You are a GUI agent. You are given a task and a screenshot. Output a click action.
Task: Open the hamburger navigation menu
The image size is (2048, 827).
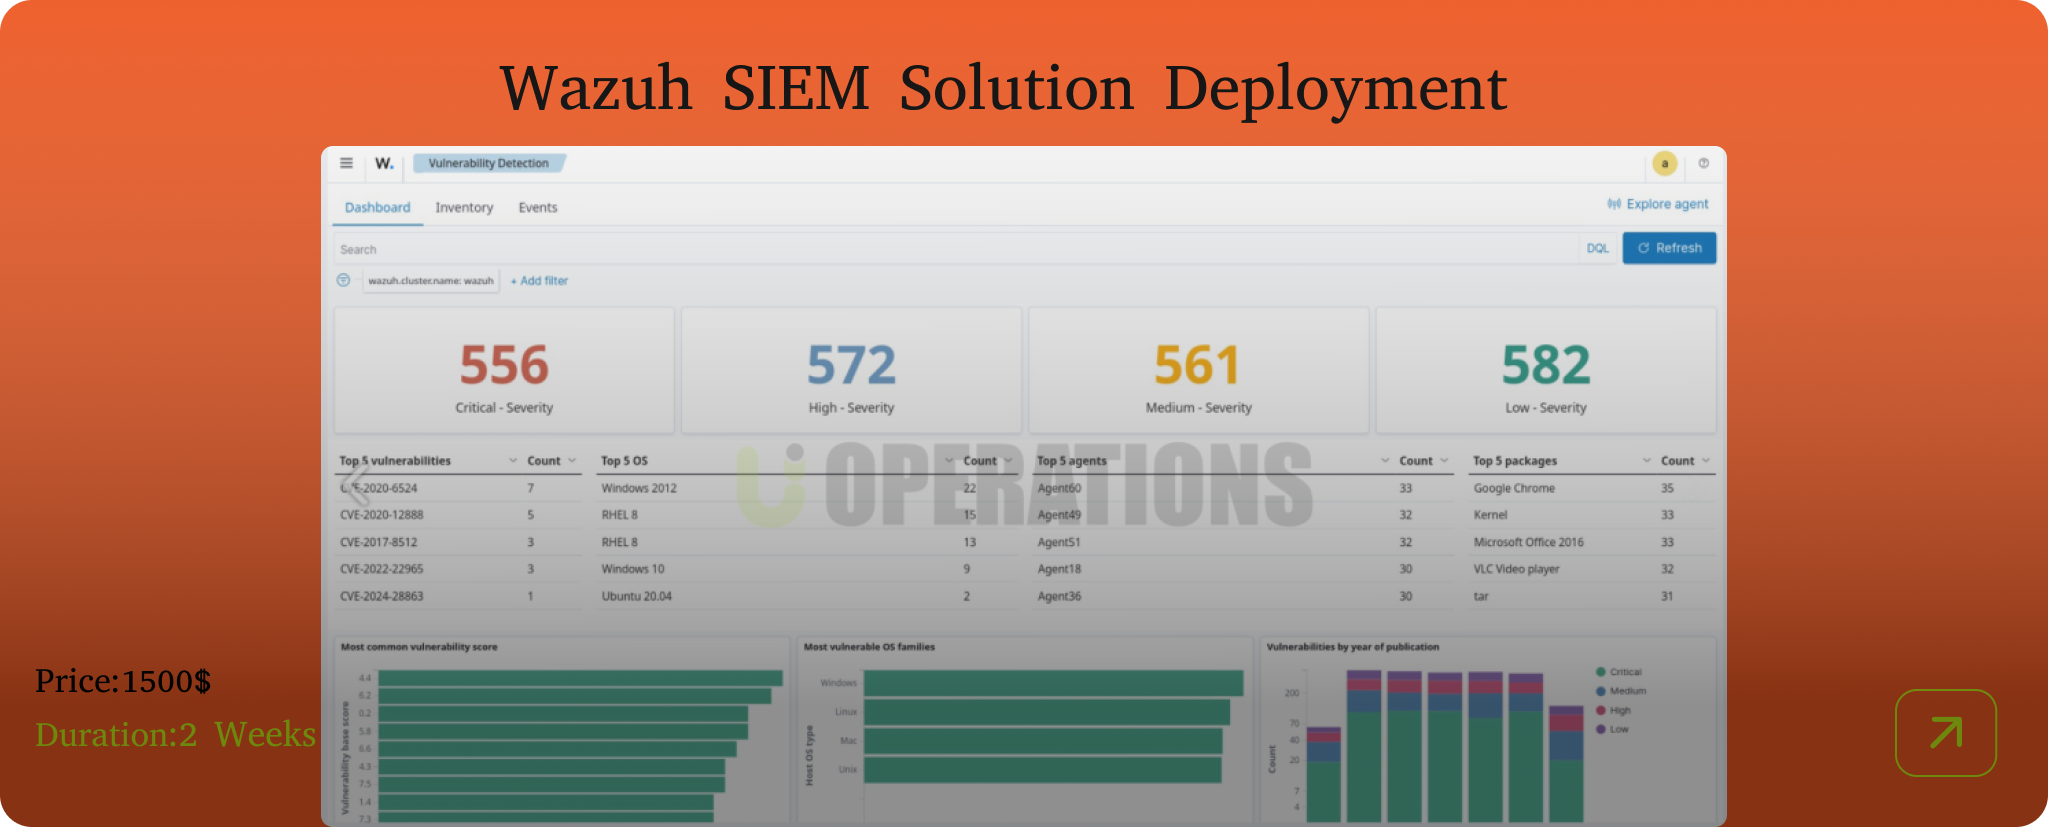click(346, 163)
